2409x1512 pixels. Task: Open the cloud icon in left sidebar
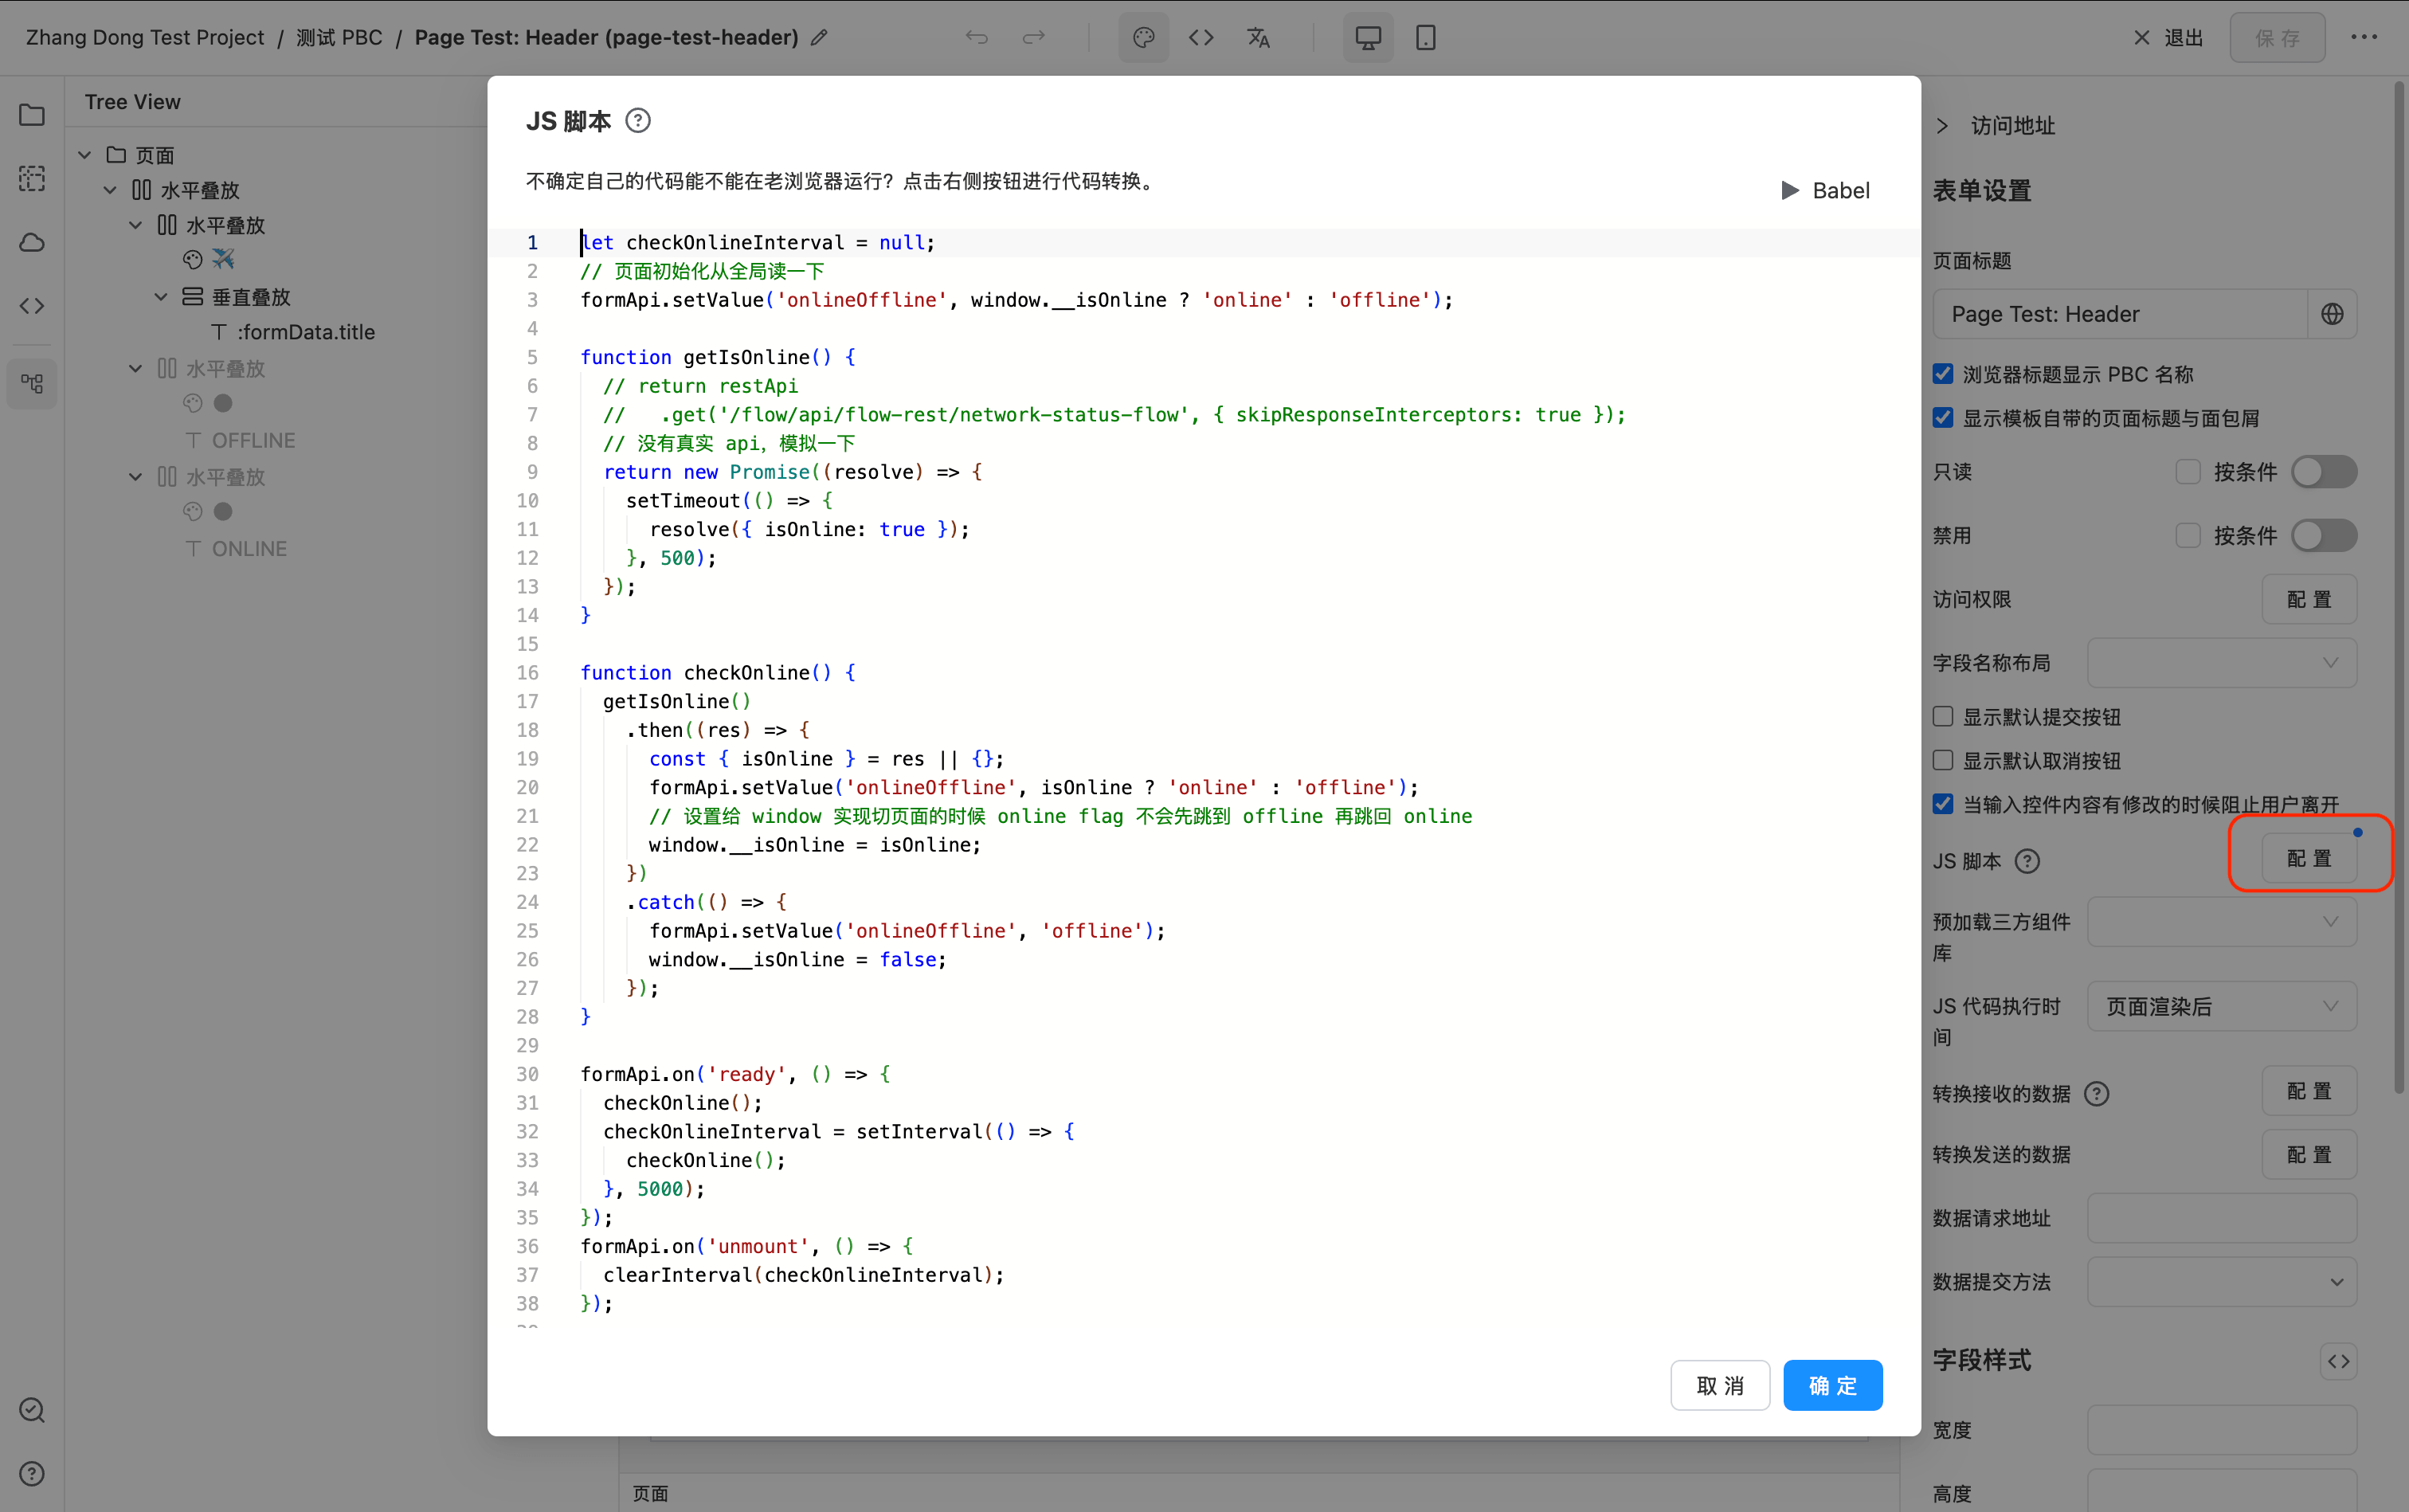click(x=32, y=242)
